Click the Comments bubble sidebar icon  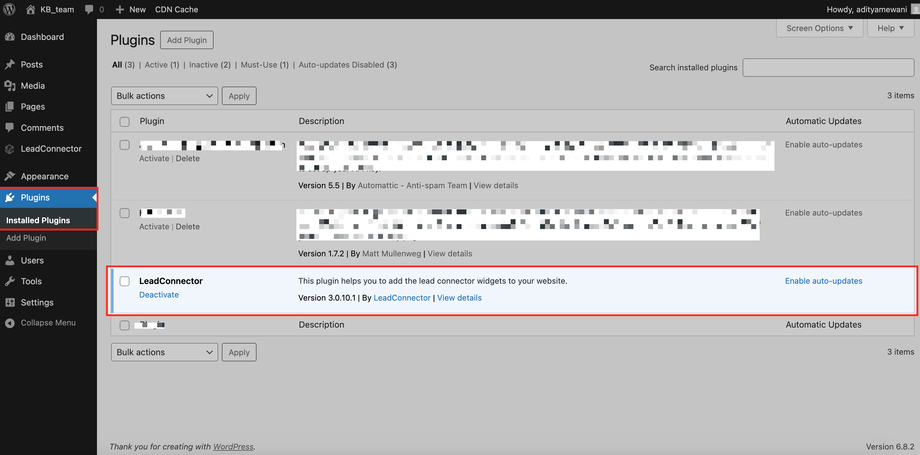[x=10, y=128]
